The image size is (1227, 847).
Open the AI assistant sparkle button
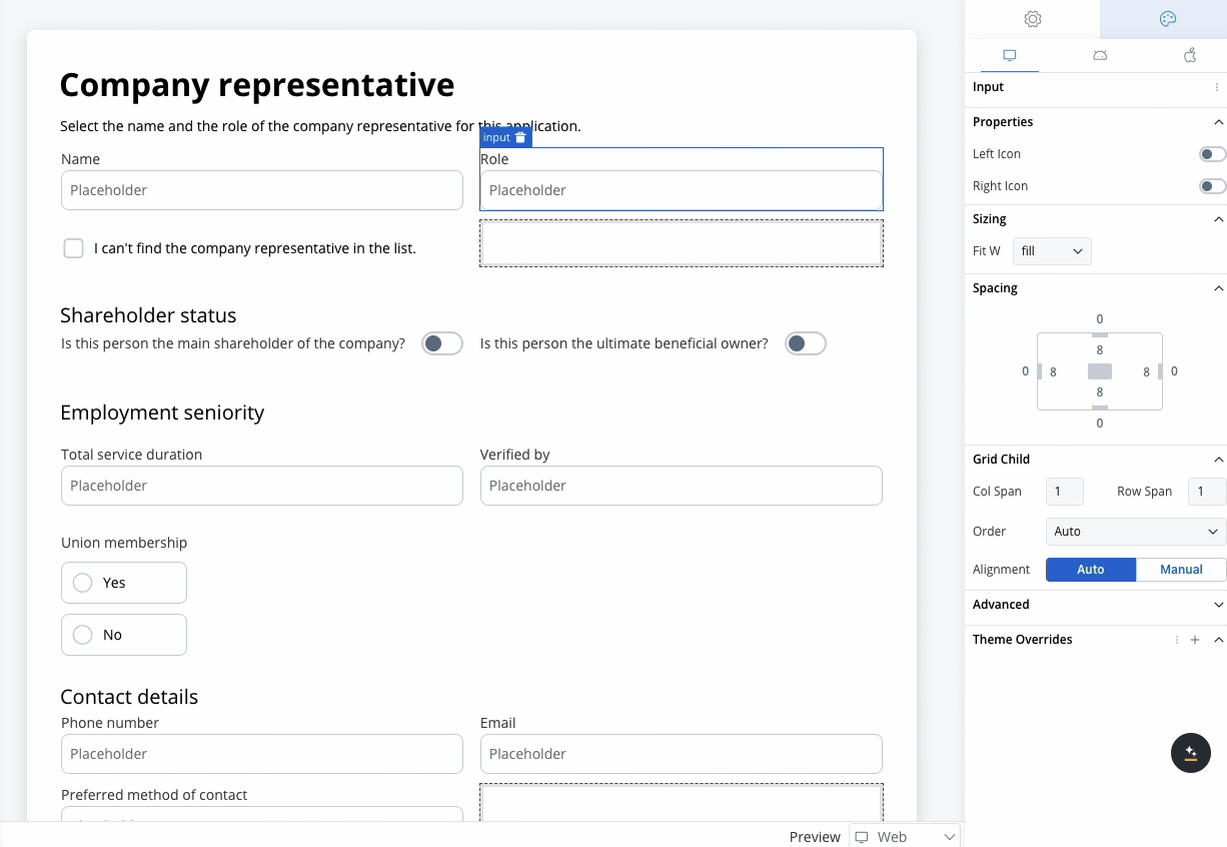point(1191,753)
